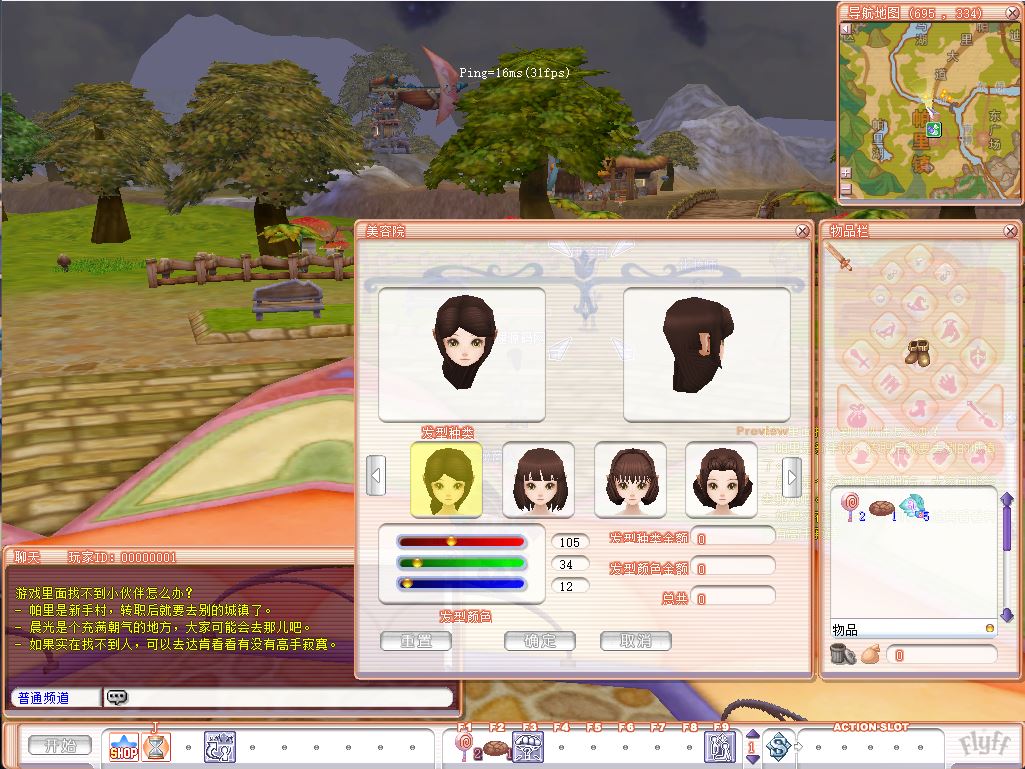The width and height of the screenshot is (1025, 769).
Task: Click the hourglass icon in taskbar
Action: pos(155,746)
